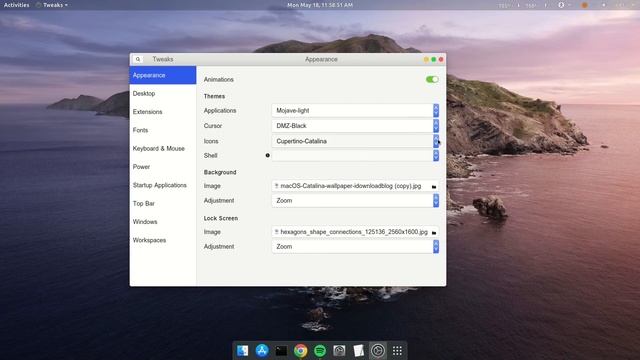The image size is (640, 360).
Task: Open the clock and calendar menu
Action: click(x=320, y=5)
